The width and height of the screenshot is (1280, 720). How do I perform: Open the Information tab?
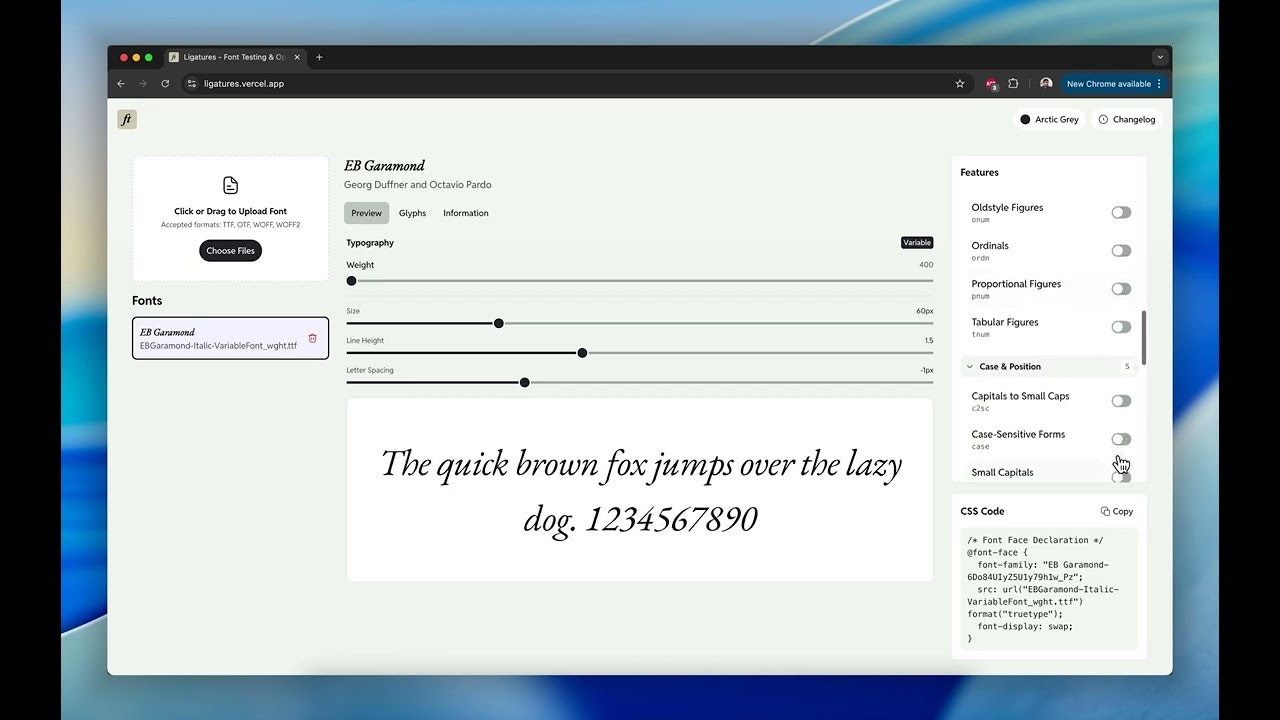[465, 212]
